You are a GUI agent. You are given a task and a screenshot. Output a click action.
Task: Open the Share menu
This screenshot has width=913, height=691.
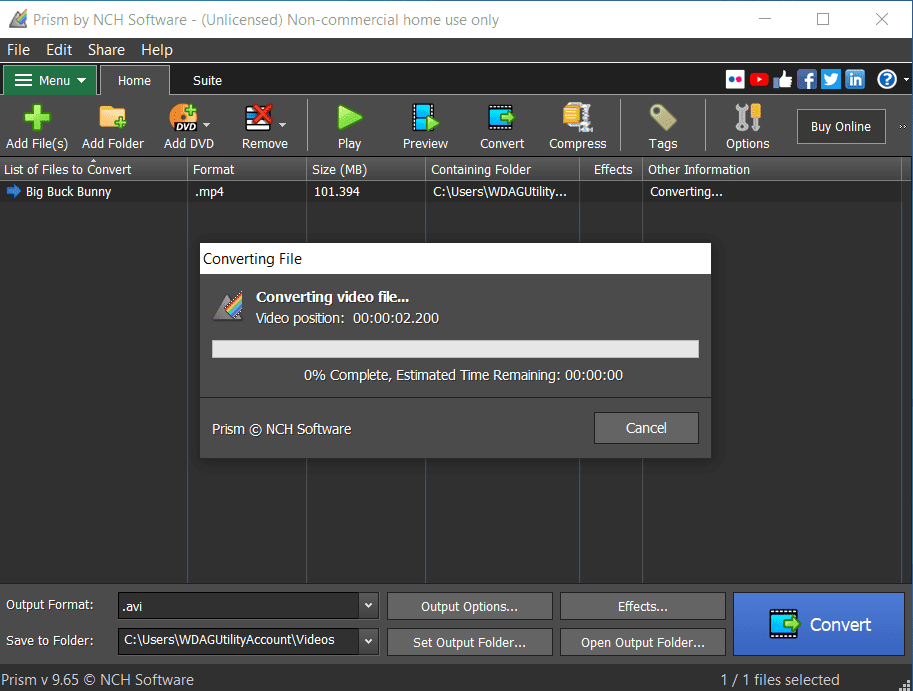[106, 50]
